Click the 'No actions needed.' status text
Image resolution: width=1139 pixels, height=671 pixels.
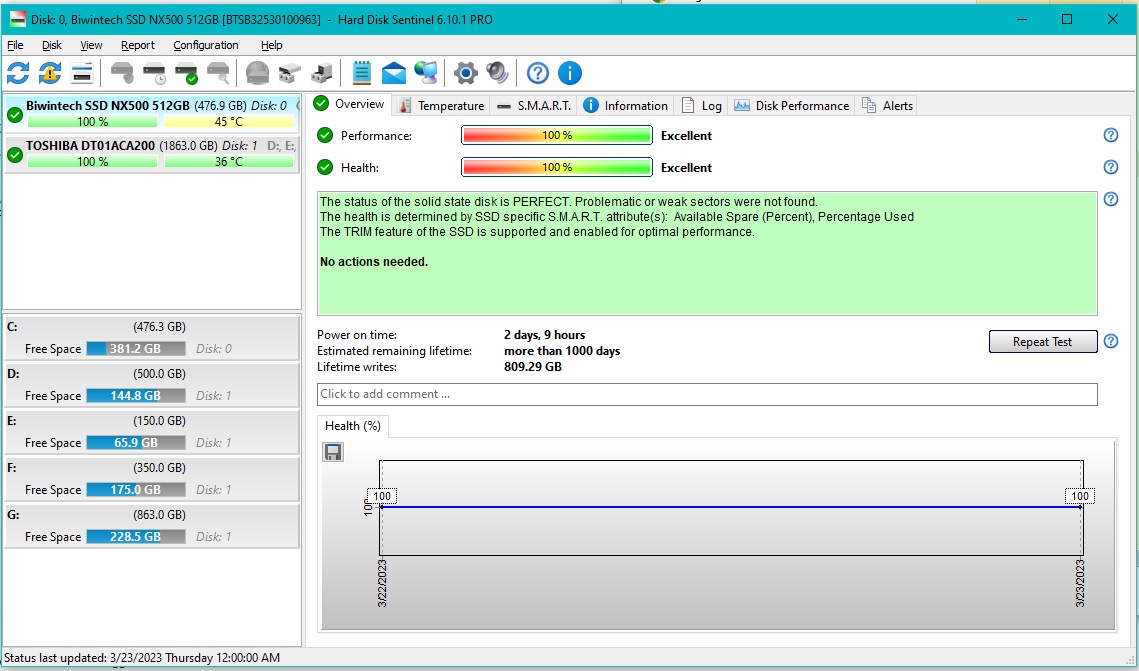[374, 261]
